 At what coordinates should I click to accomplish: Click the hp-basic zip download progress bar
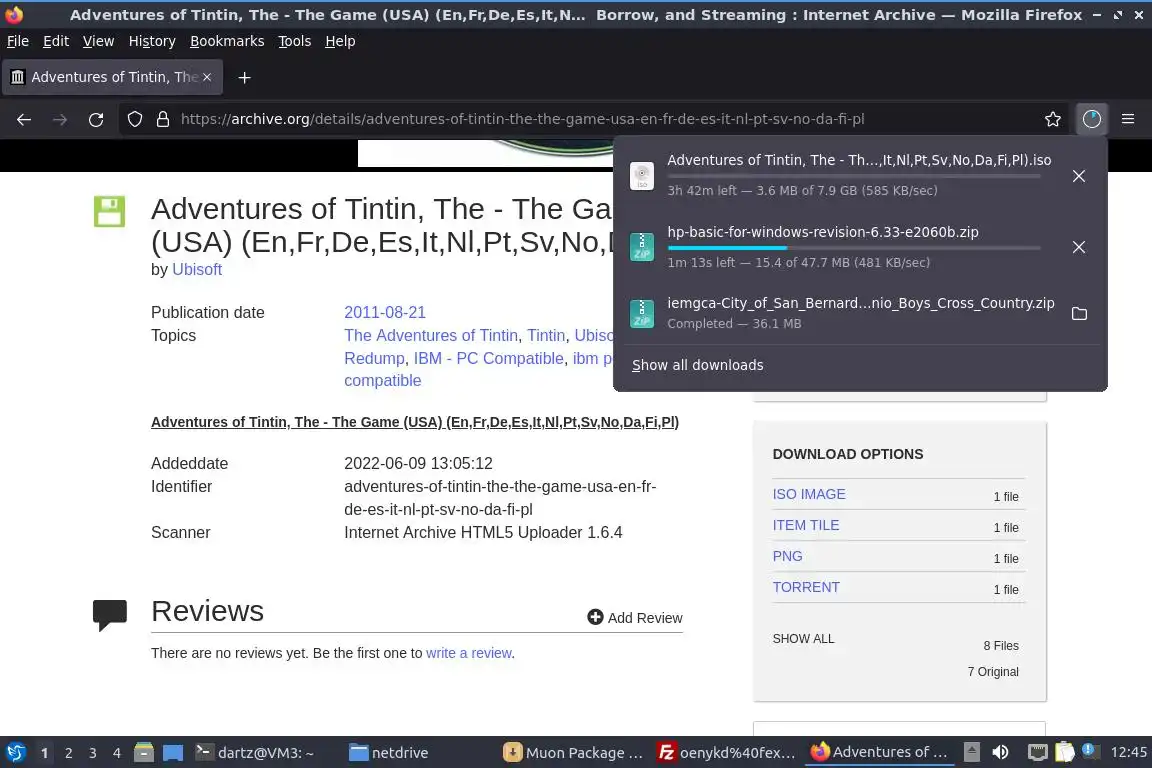[854, 248]
